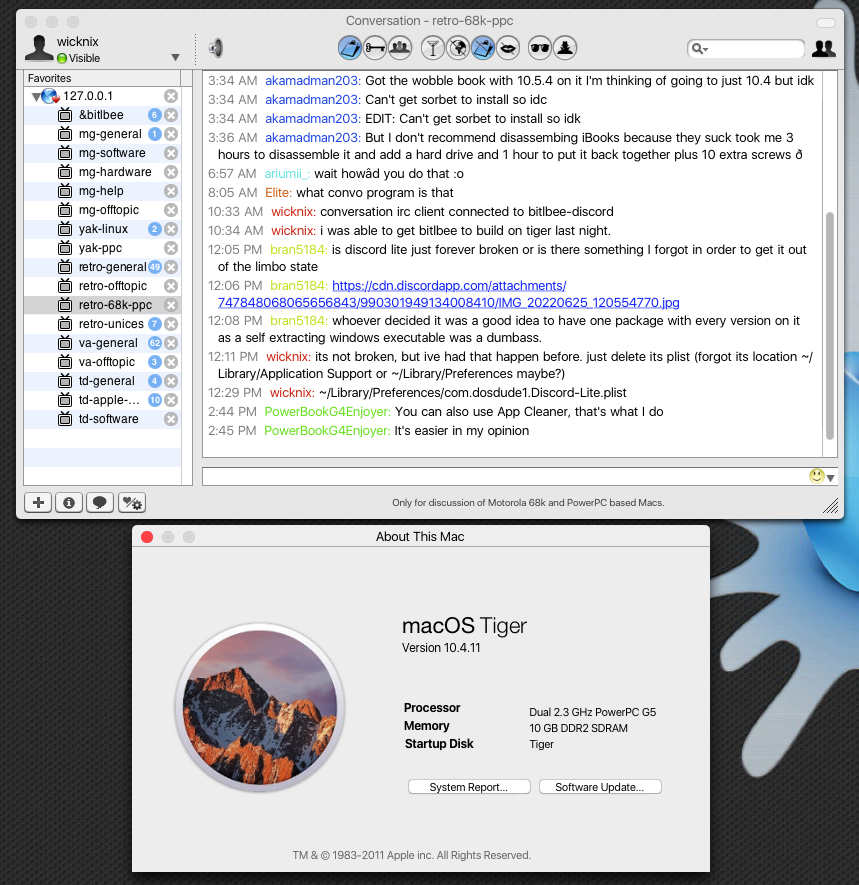
Task: Click the 62 unread badge on va-general
Action: 155,343
